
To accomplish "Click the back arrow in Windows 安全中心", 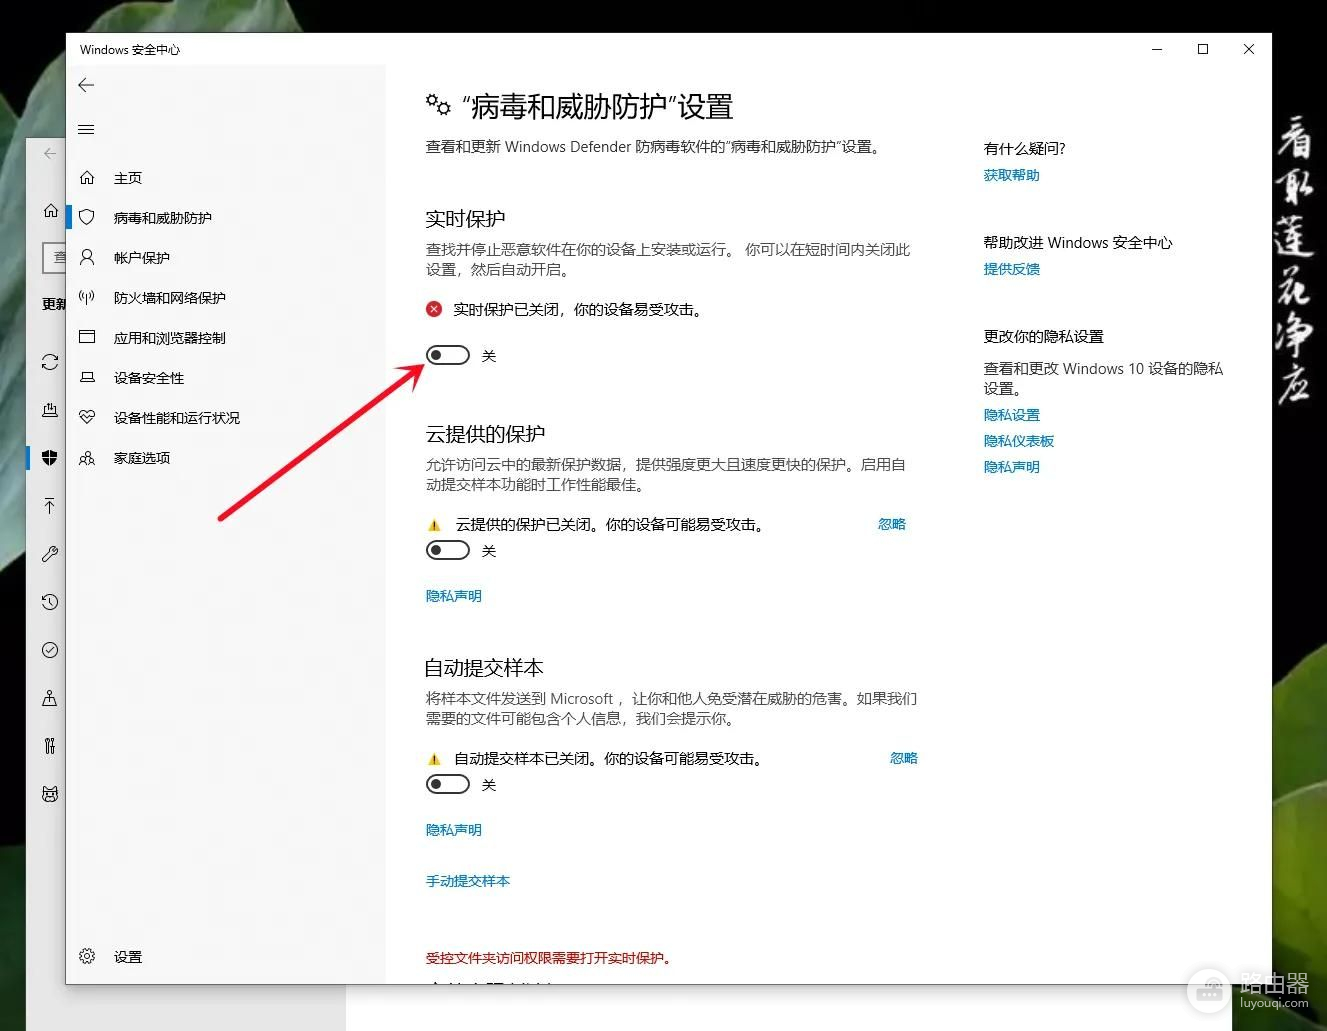I will pyautogui.click(x=86, y=85).
